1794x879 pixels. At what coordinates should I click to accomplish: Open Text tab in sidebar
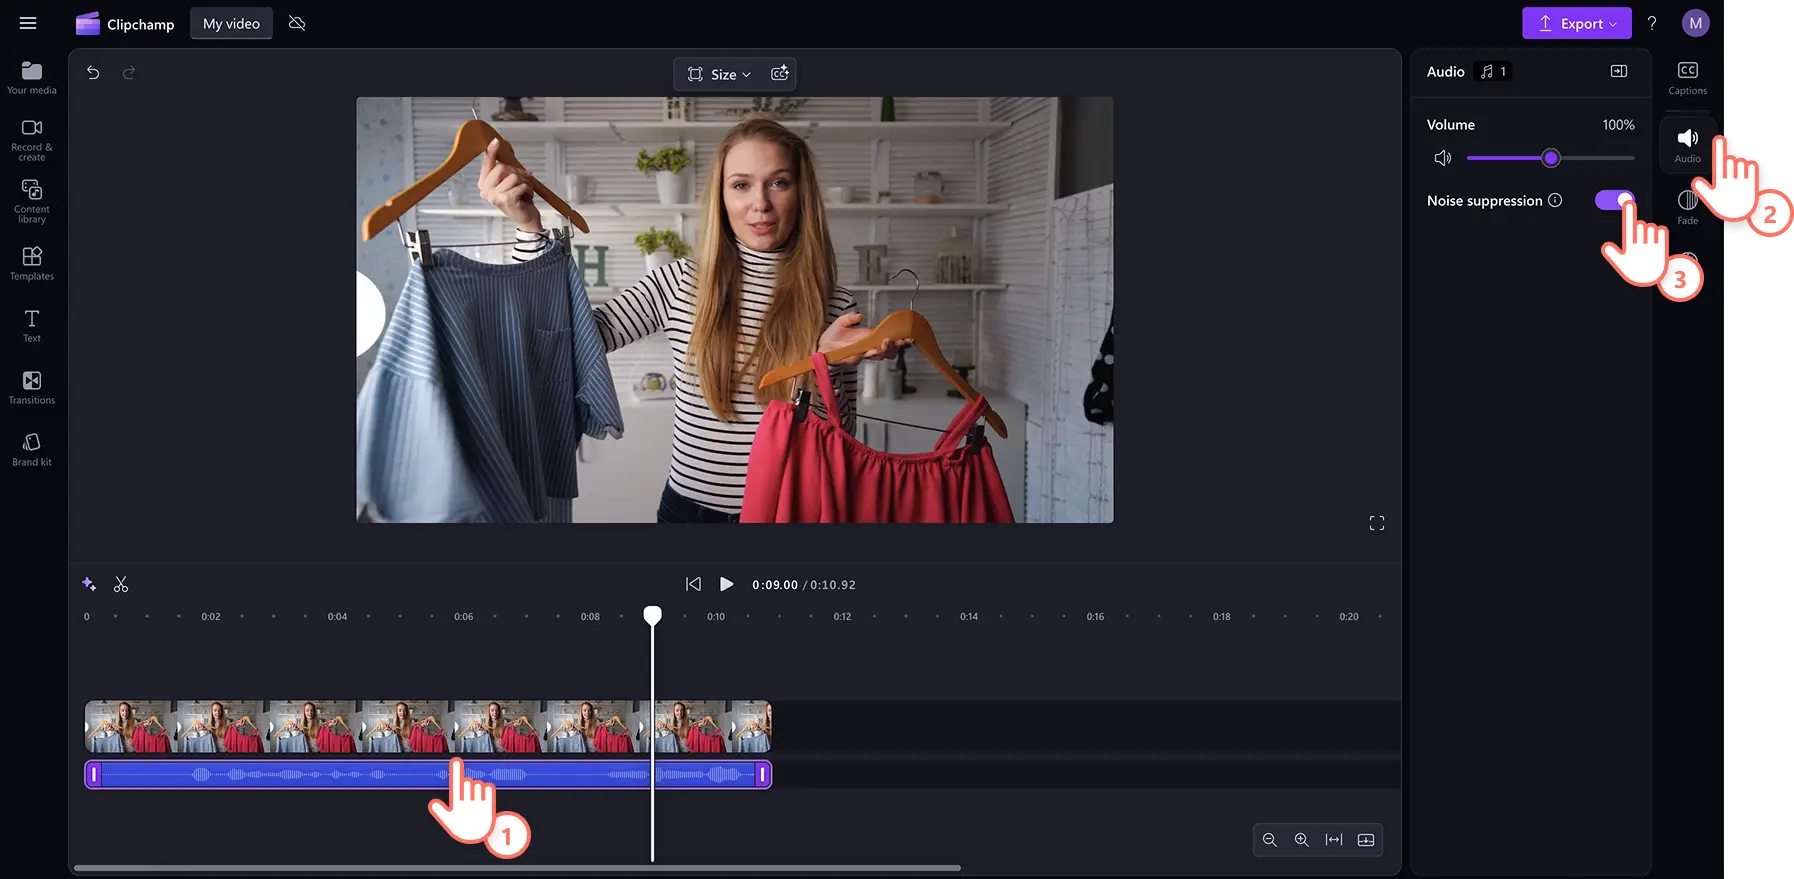click(x=32, y=325)
